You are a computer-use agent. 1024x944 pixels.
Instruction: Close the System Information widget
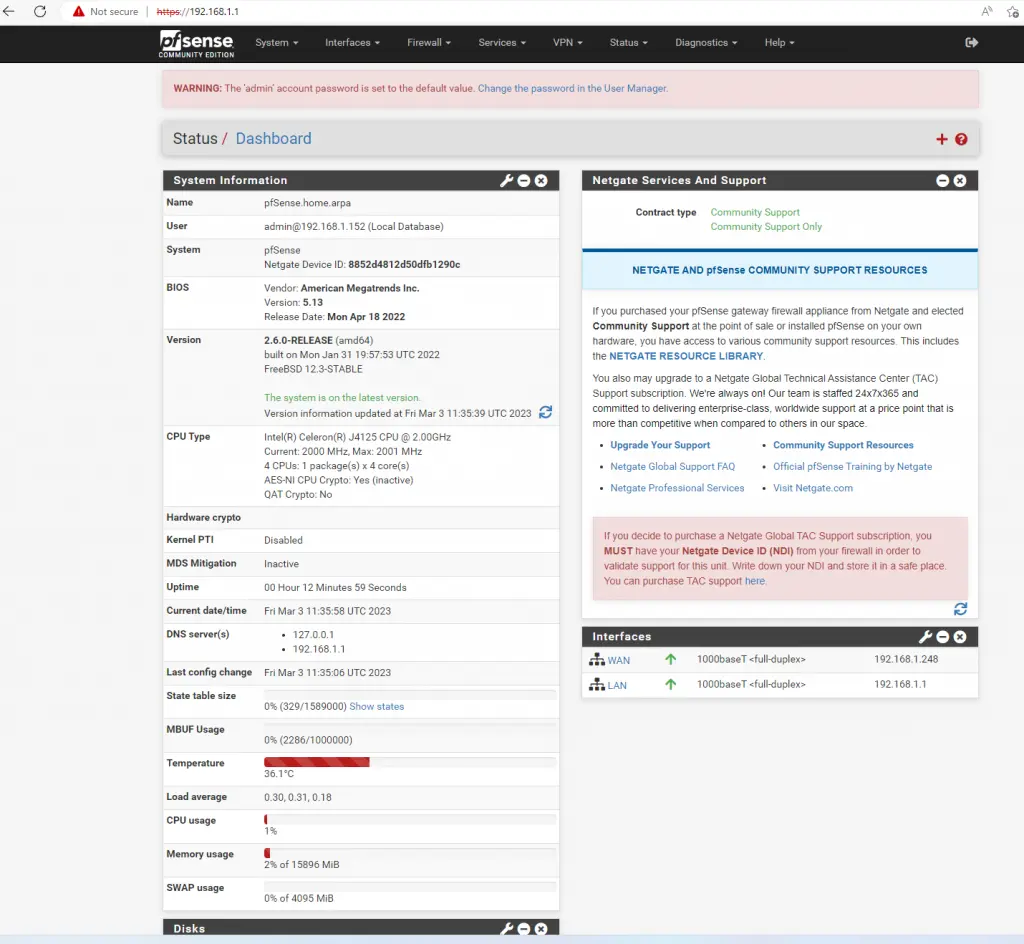(x=541, y=181)
